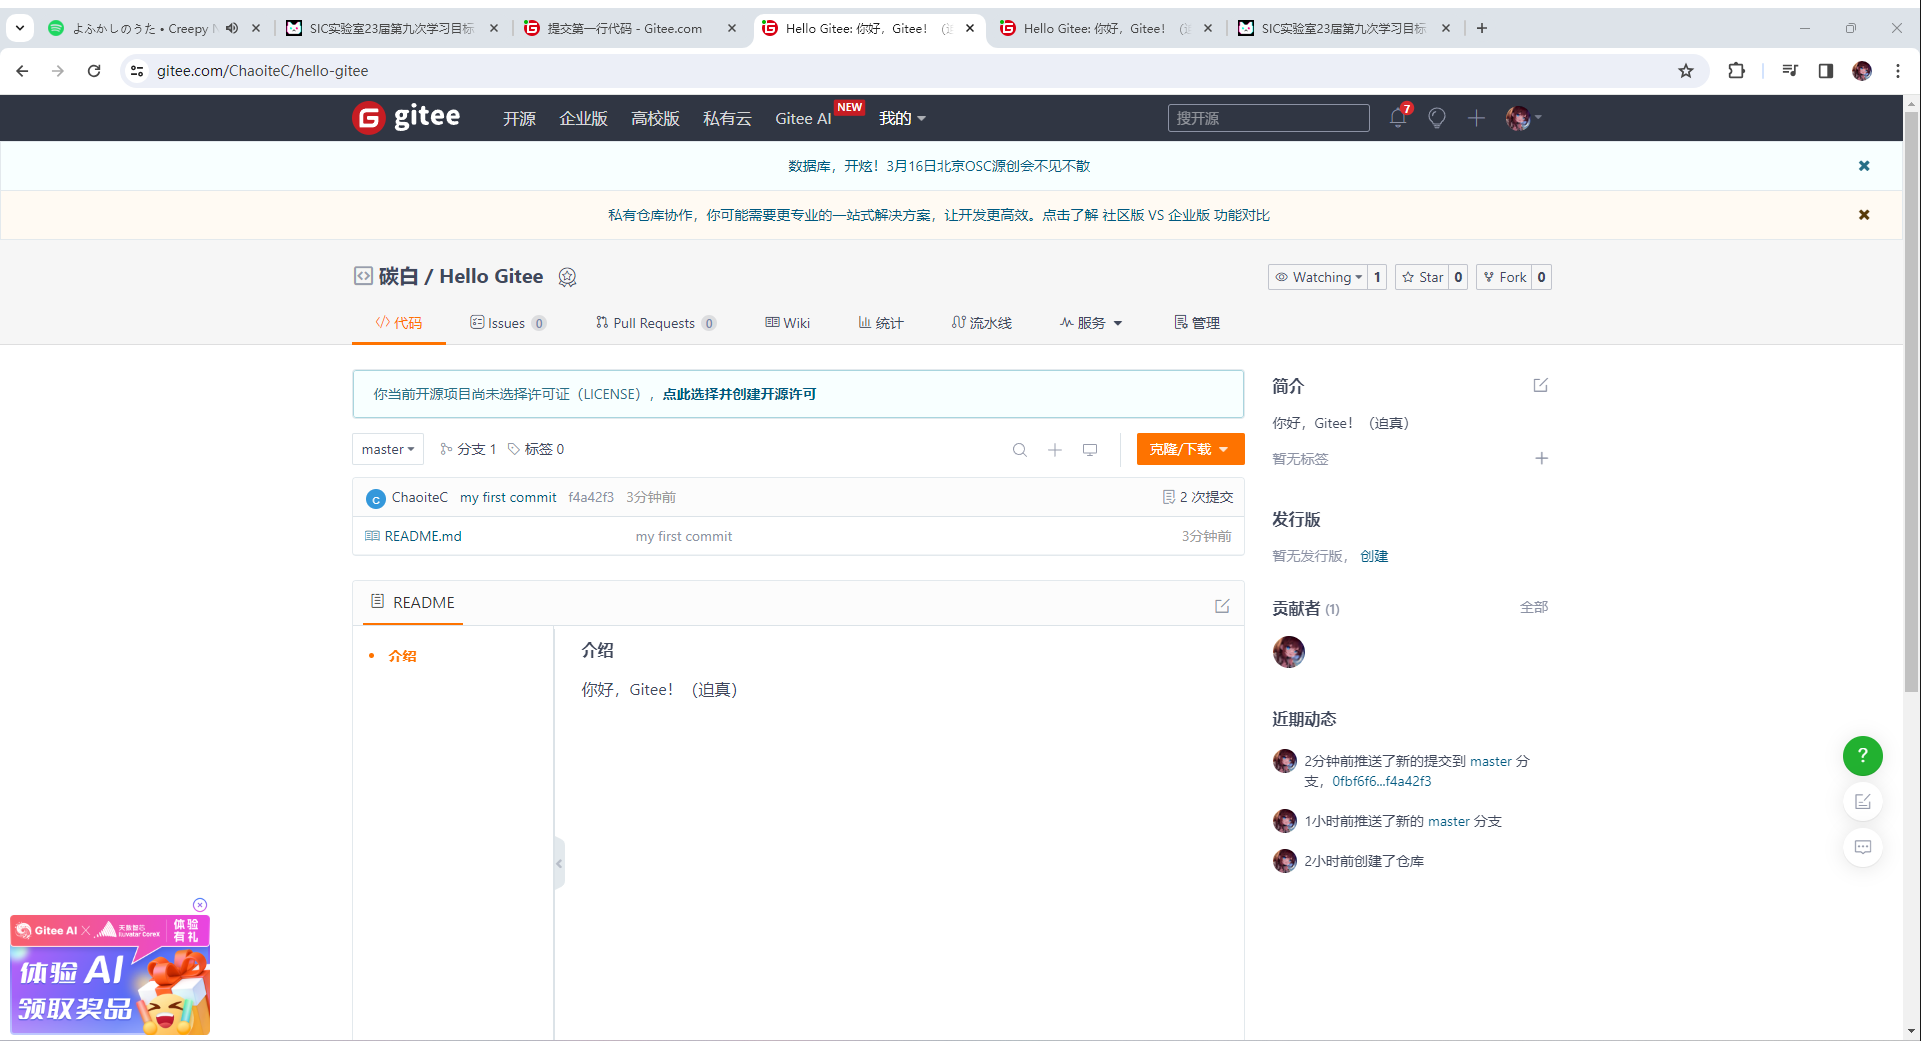Open the 企业版 navigation item
The image size is (1921, 1041).
tap(583, 118)
